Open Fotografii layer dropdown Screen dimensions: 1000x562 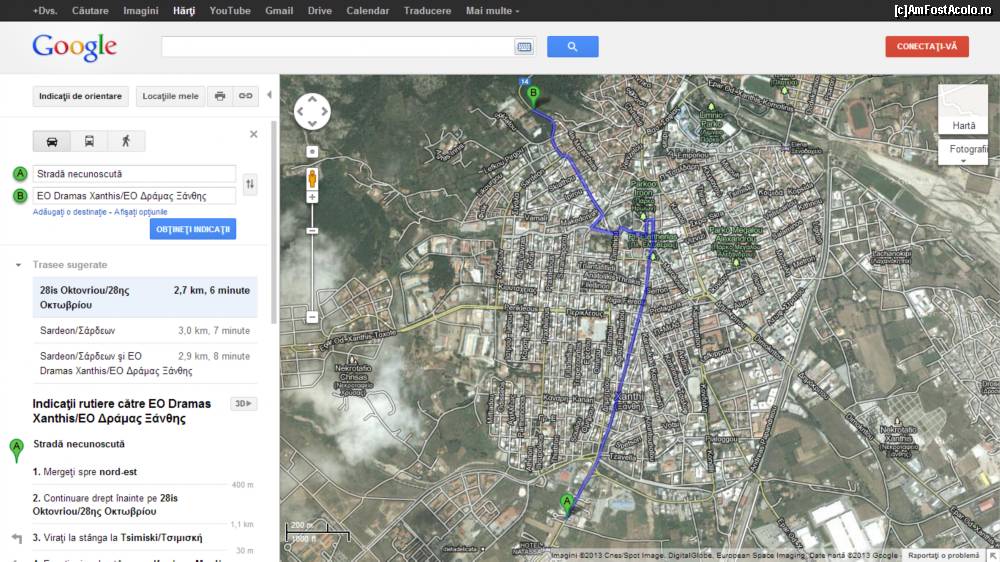point(963,153)
